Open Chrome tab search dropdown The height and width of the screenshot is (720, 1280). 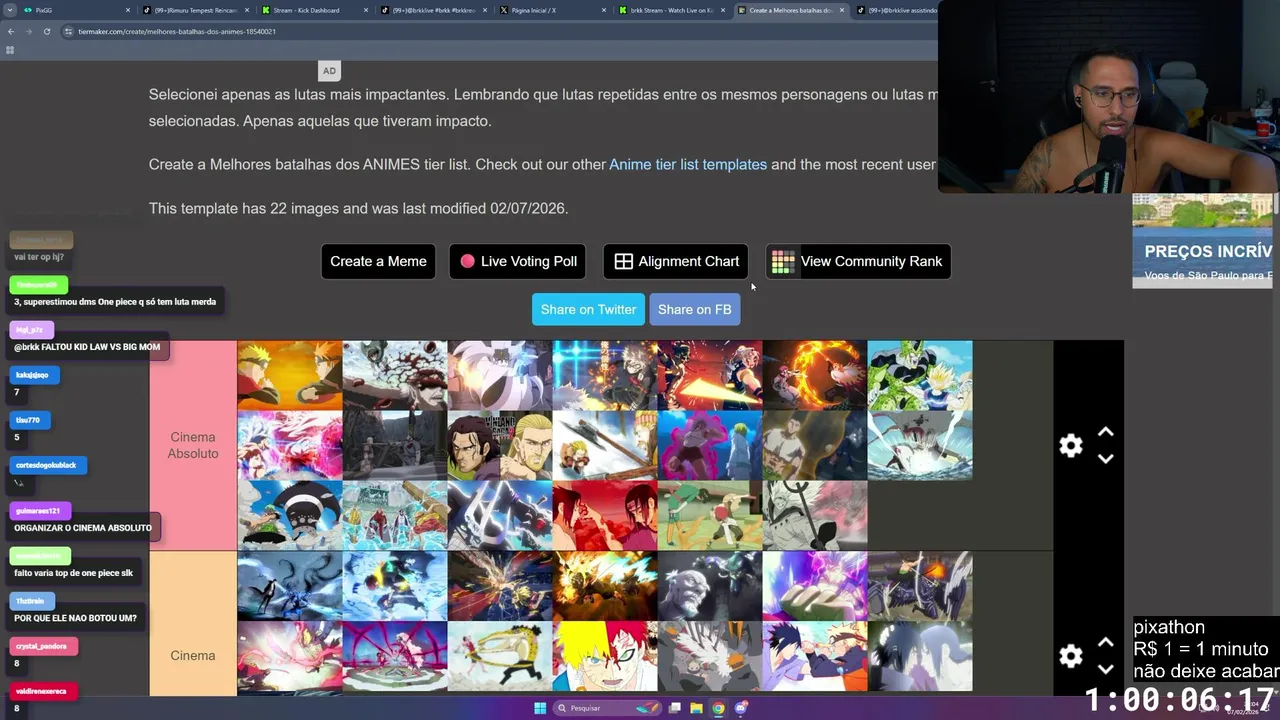11,10
